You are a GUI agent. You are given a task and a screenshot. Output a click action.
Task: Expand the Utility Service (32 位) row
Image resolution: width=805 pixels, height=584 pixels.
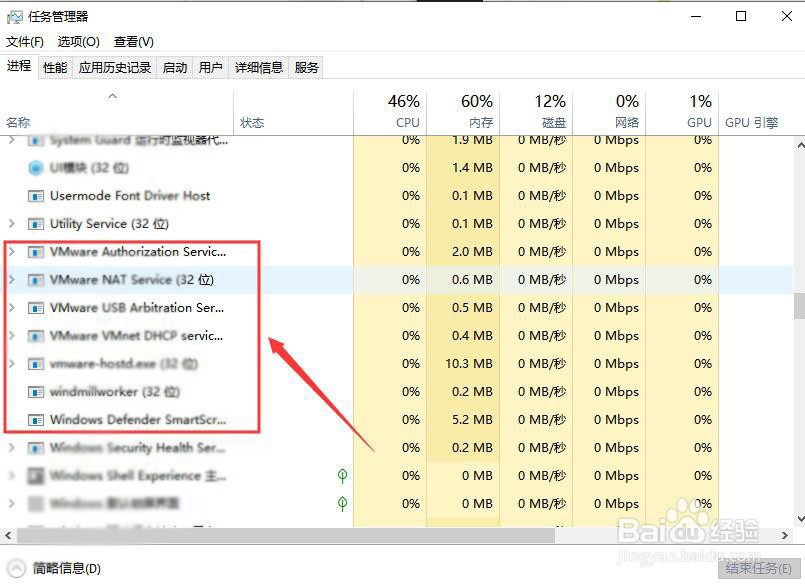(x=12, y=224)
